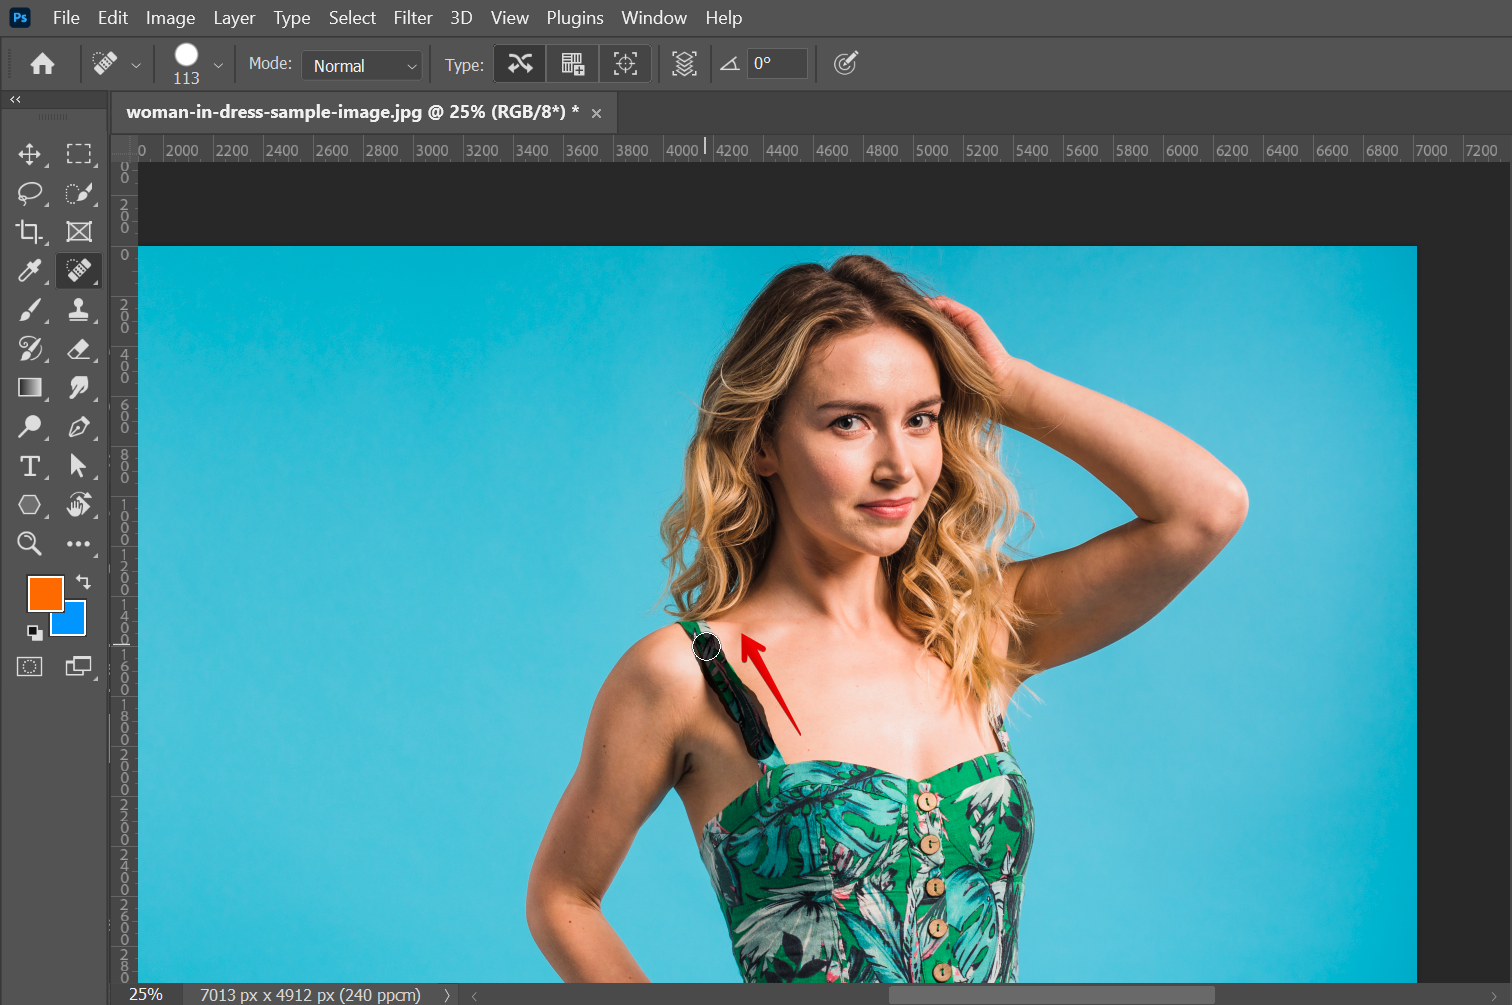The height and width of the screenshot is (1005, 1512).
Task: Expand the brush preset picker arrow
Action: coord(218,66)
